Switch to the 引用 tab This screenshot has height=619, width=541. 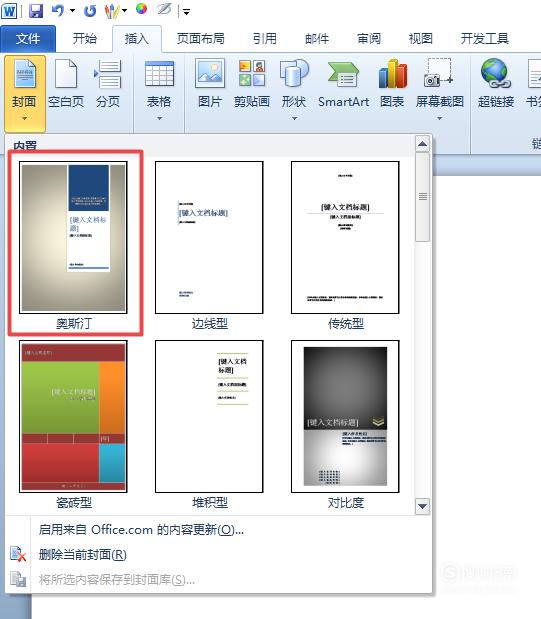265,38
